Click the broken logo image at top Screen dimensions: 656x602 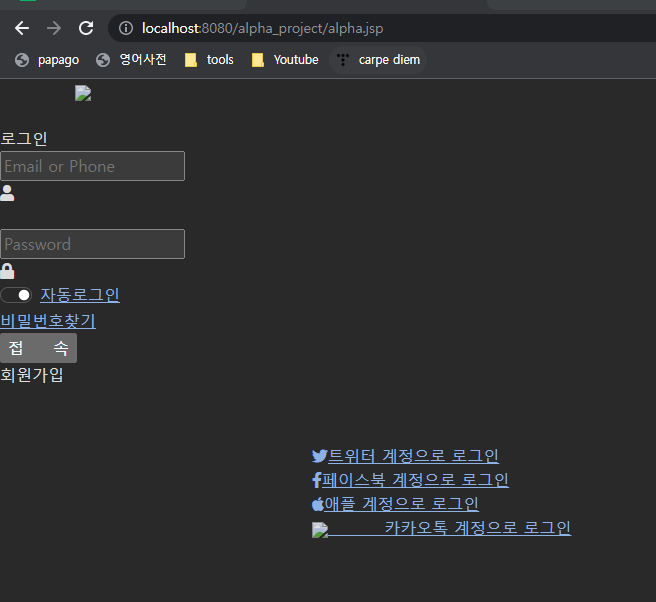[x=83, y=93]
